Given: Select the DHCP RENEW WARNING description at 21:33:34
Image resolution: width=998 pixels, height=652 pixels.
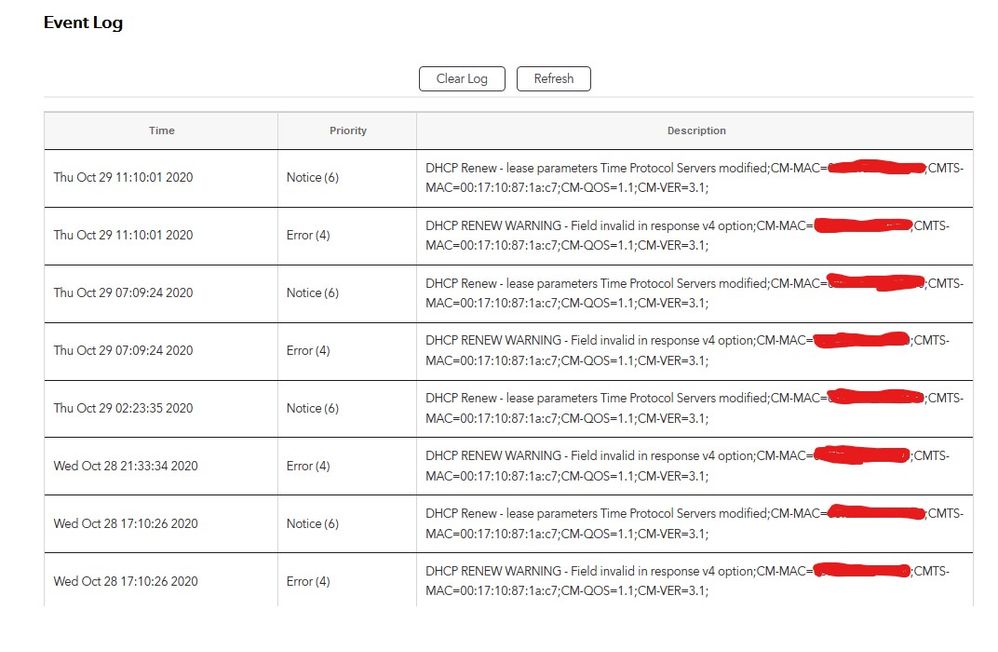Looking at the screenshot, I should click(687, 466).
